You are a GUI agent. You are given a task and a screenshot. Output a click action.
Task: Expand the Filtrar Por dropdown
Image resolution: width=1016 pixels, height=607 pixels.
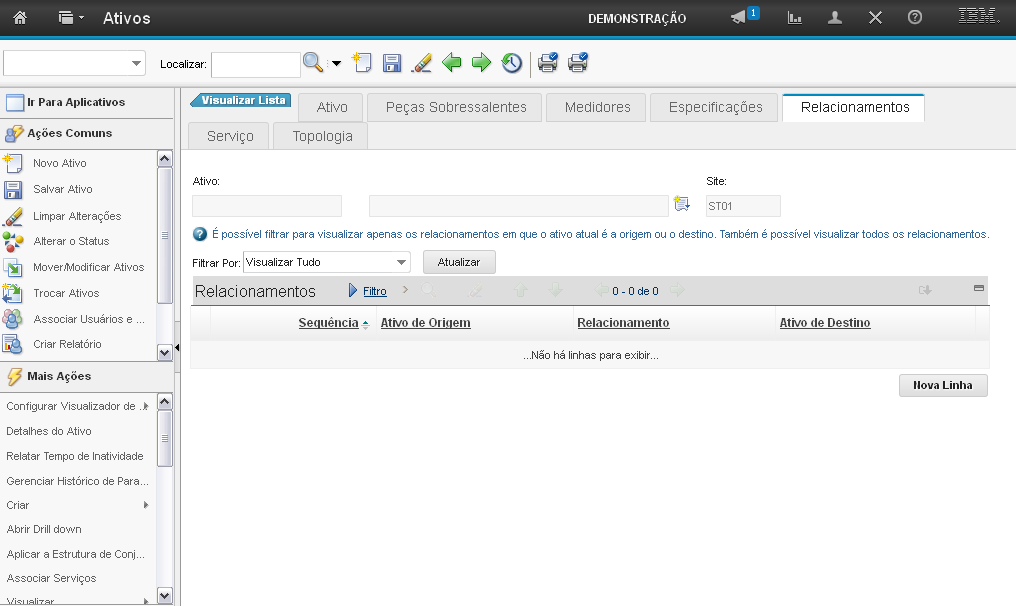coord(401,262)
